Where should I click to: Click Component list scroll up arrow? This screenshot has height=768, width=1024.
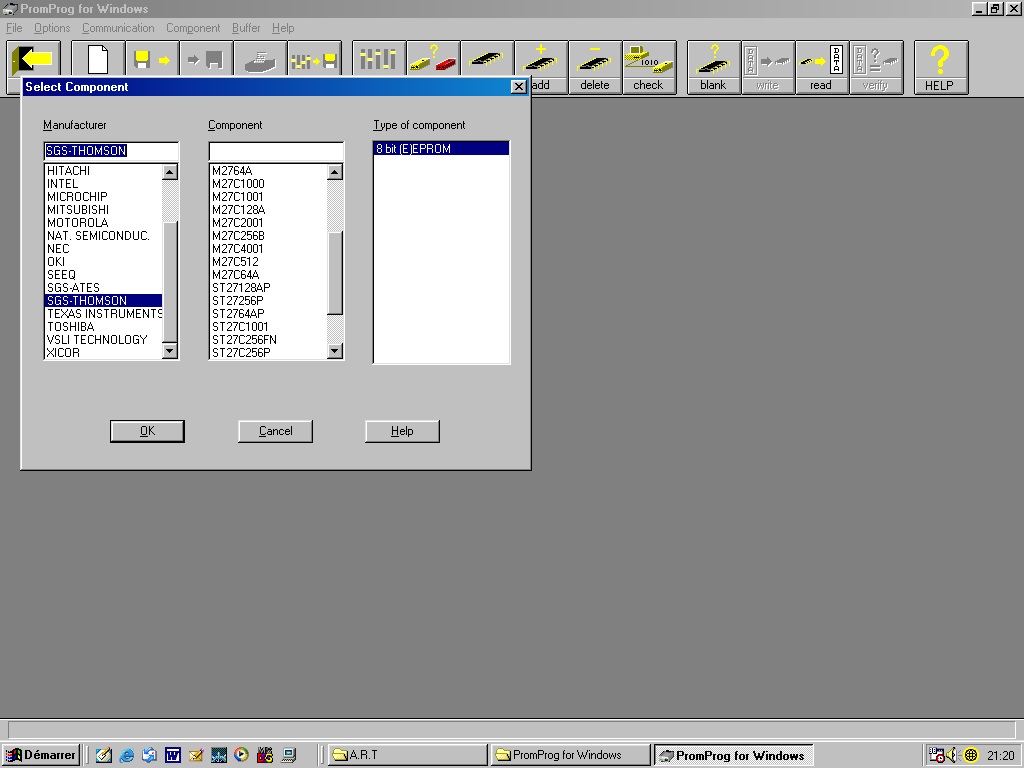pyautogui.click(x=335, y=172)
